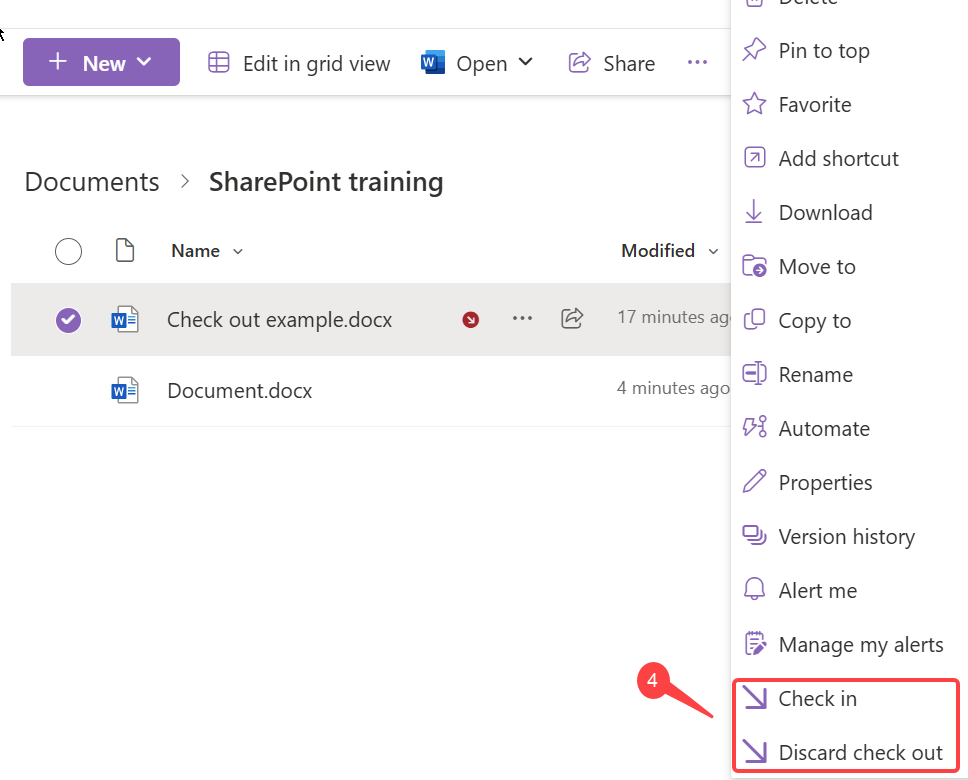Choose Discard check out menu option
The height and width of the screenshot is (780, 968).
(860, 753)
